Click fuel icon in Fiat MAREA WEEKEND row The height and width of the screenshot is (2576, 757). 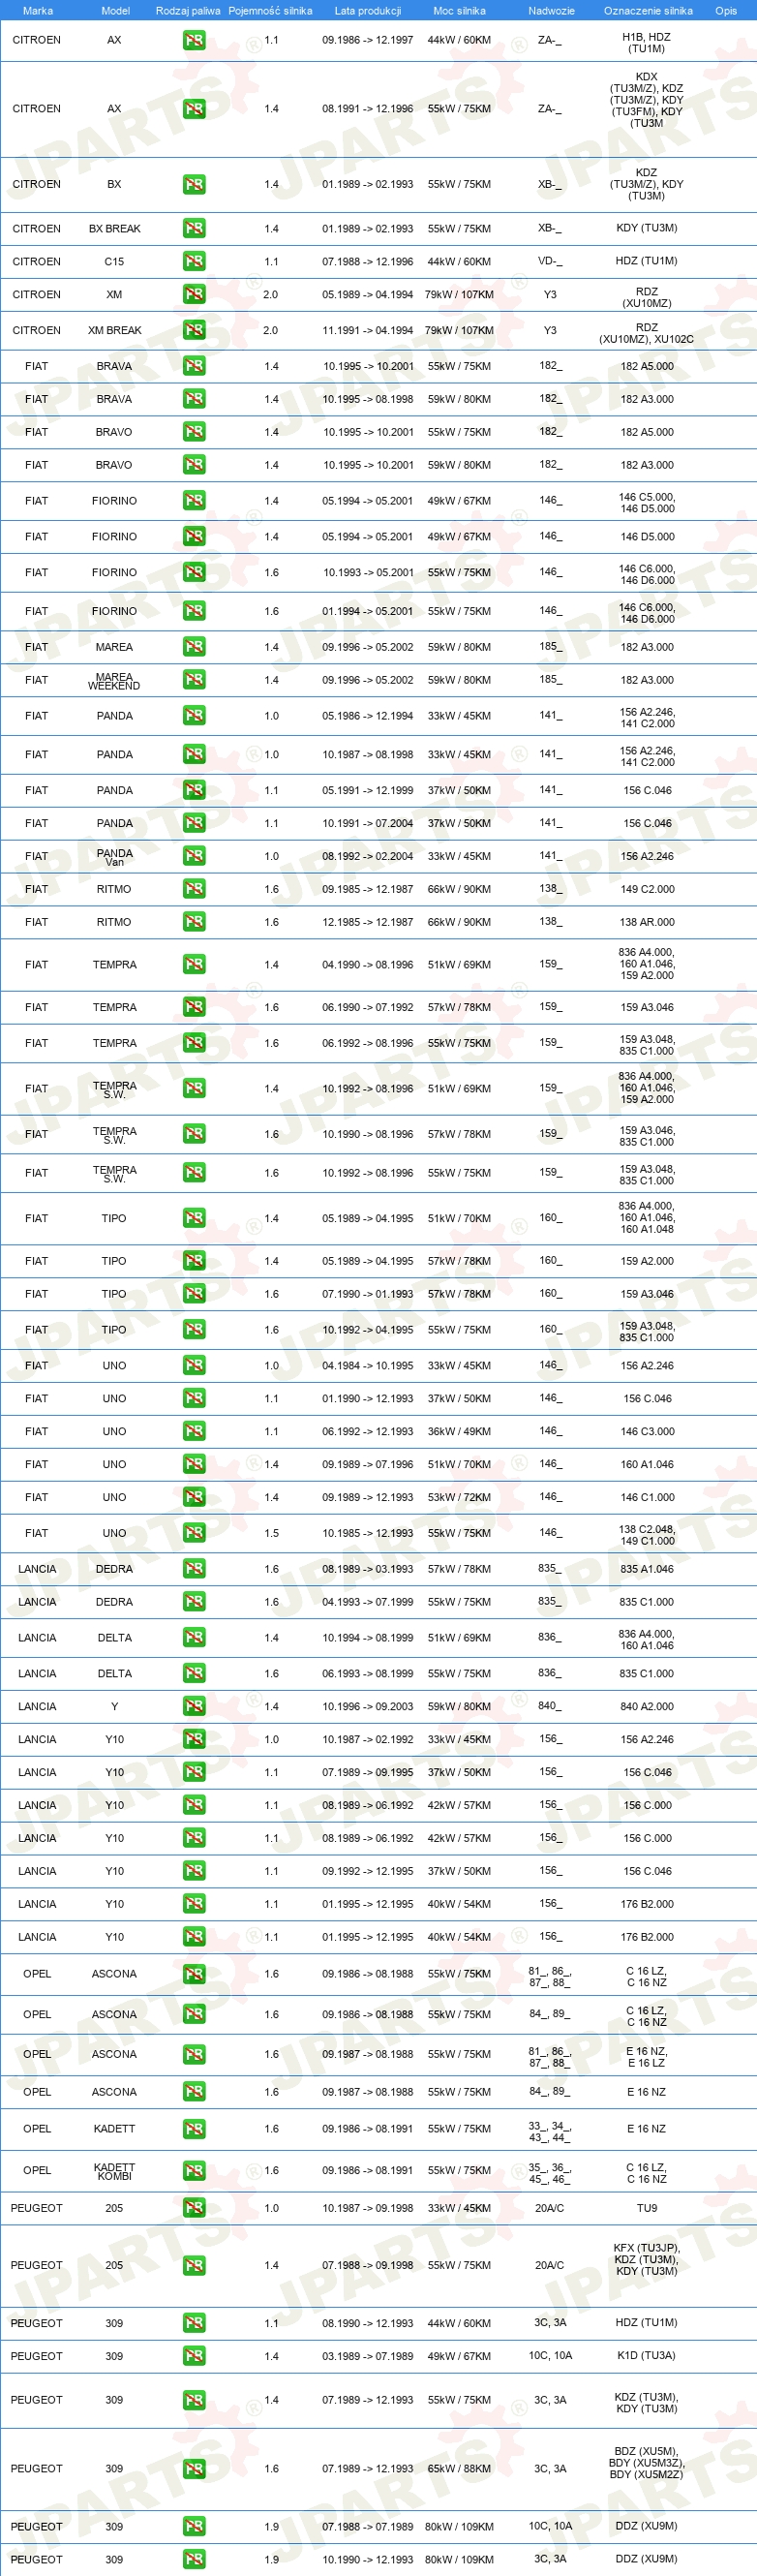(194, 680)
